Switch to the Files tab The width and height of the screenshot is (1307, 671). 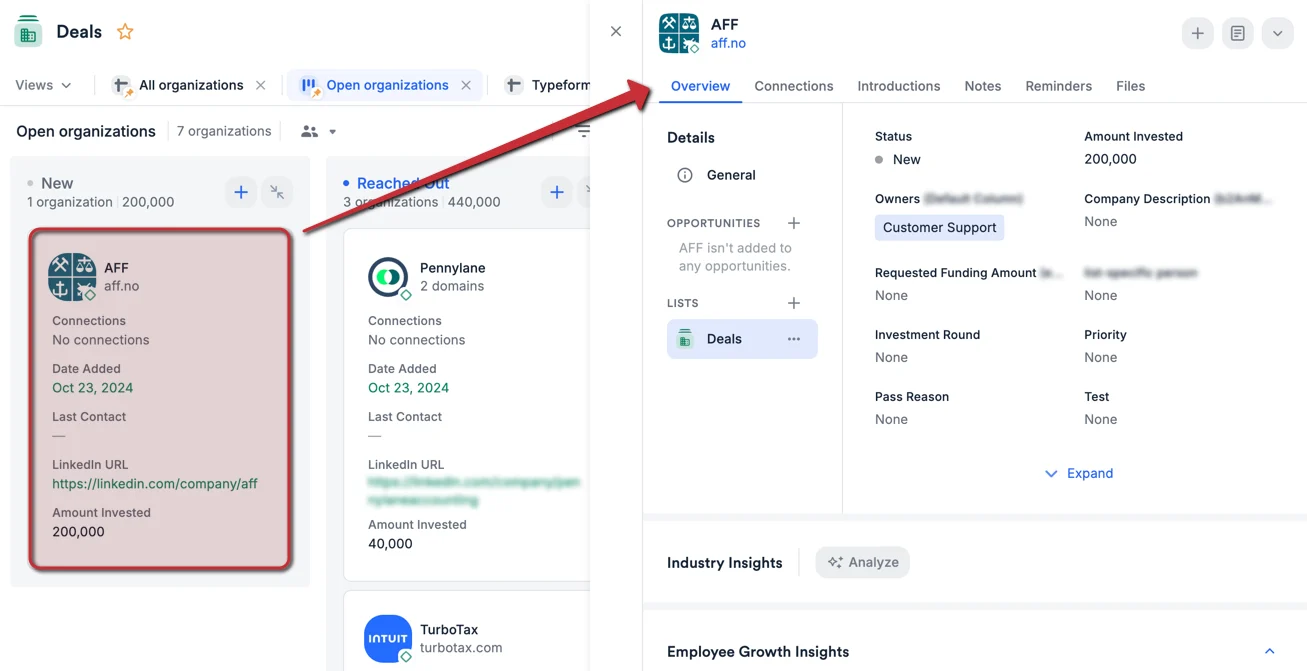(x=1130, y=86)
